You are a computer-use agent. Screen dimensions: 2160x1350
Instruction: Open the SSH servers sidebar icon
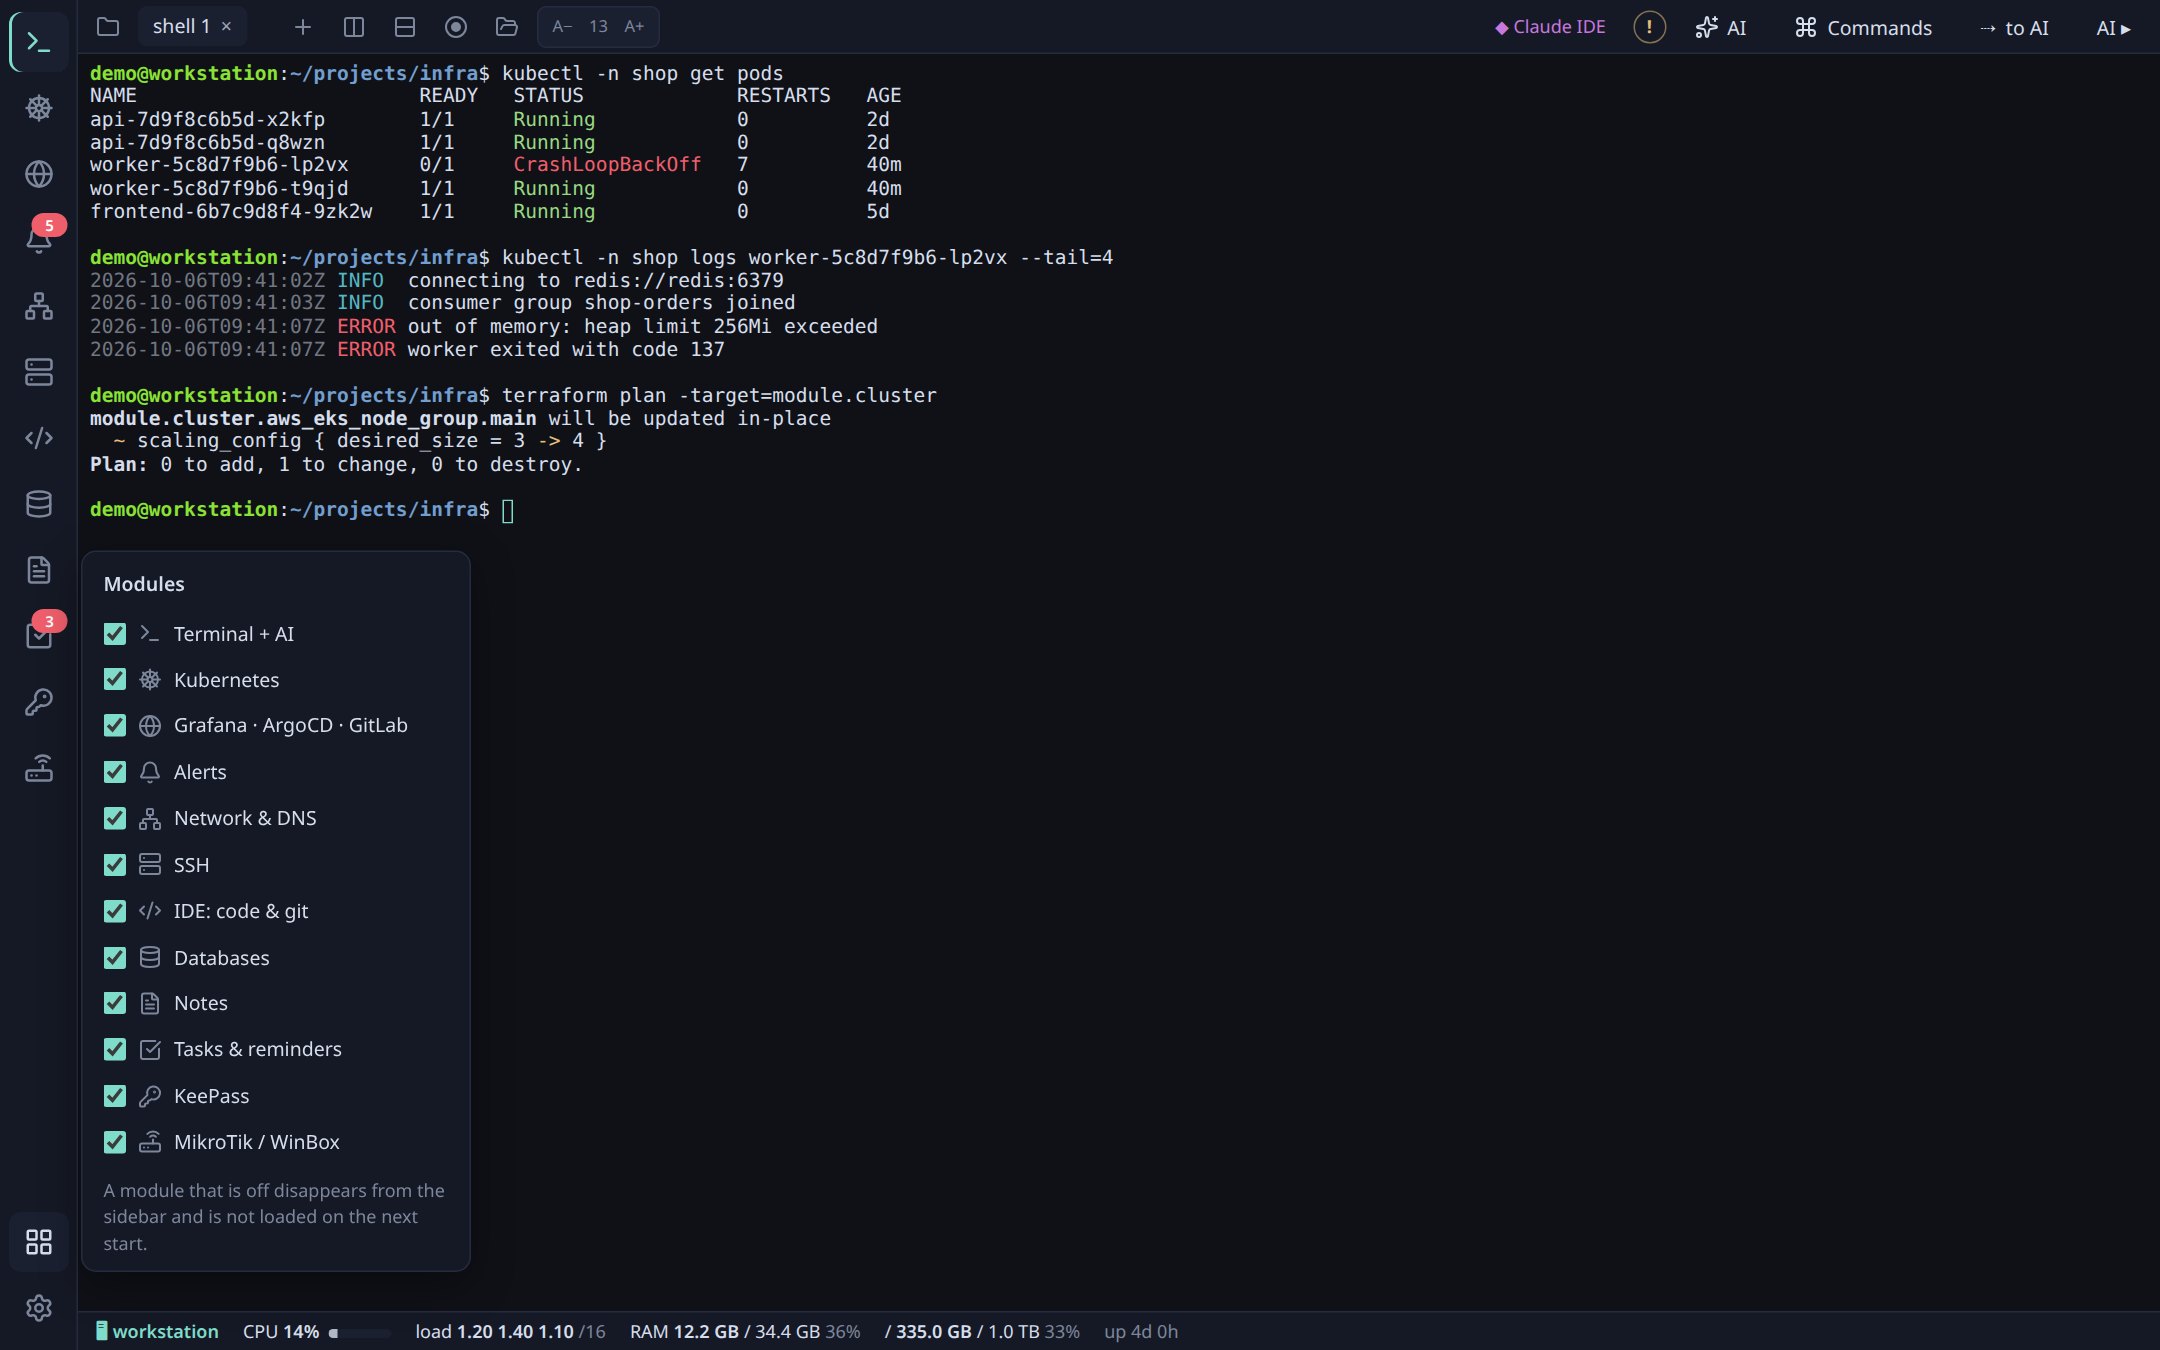point(38,372)
